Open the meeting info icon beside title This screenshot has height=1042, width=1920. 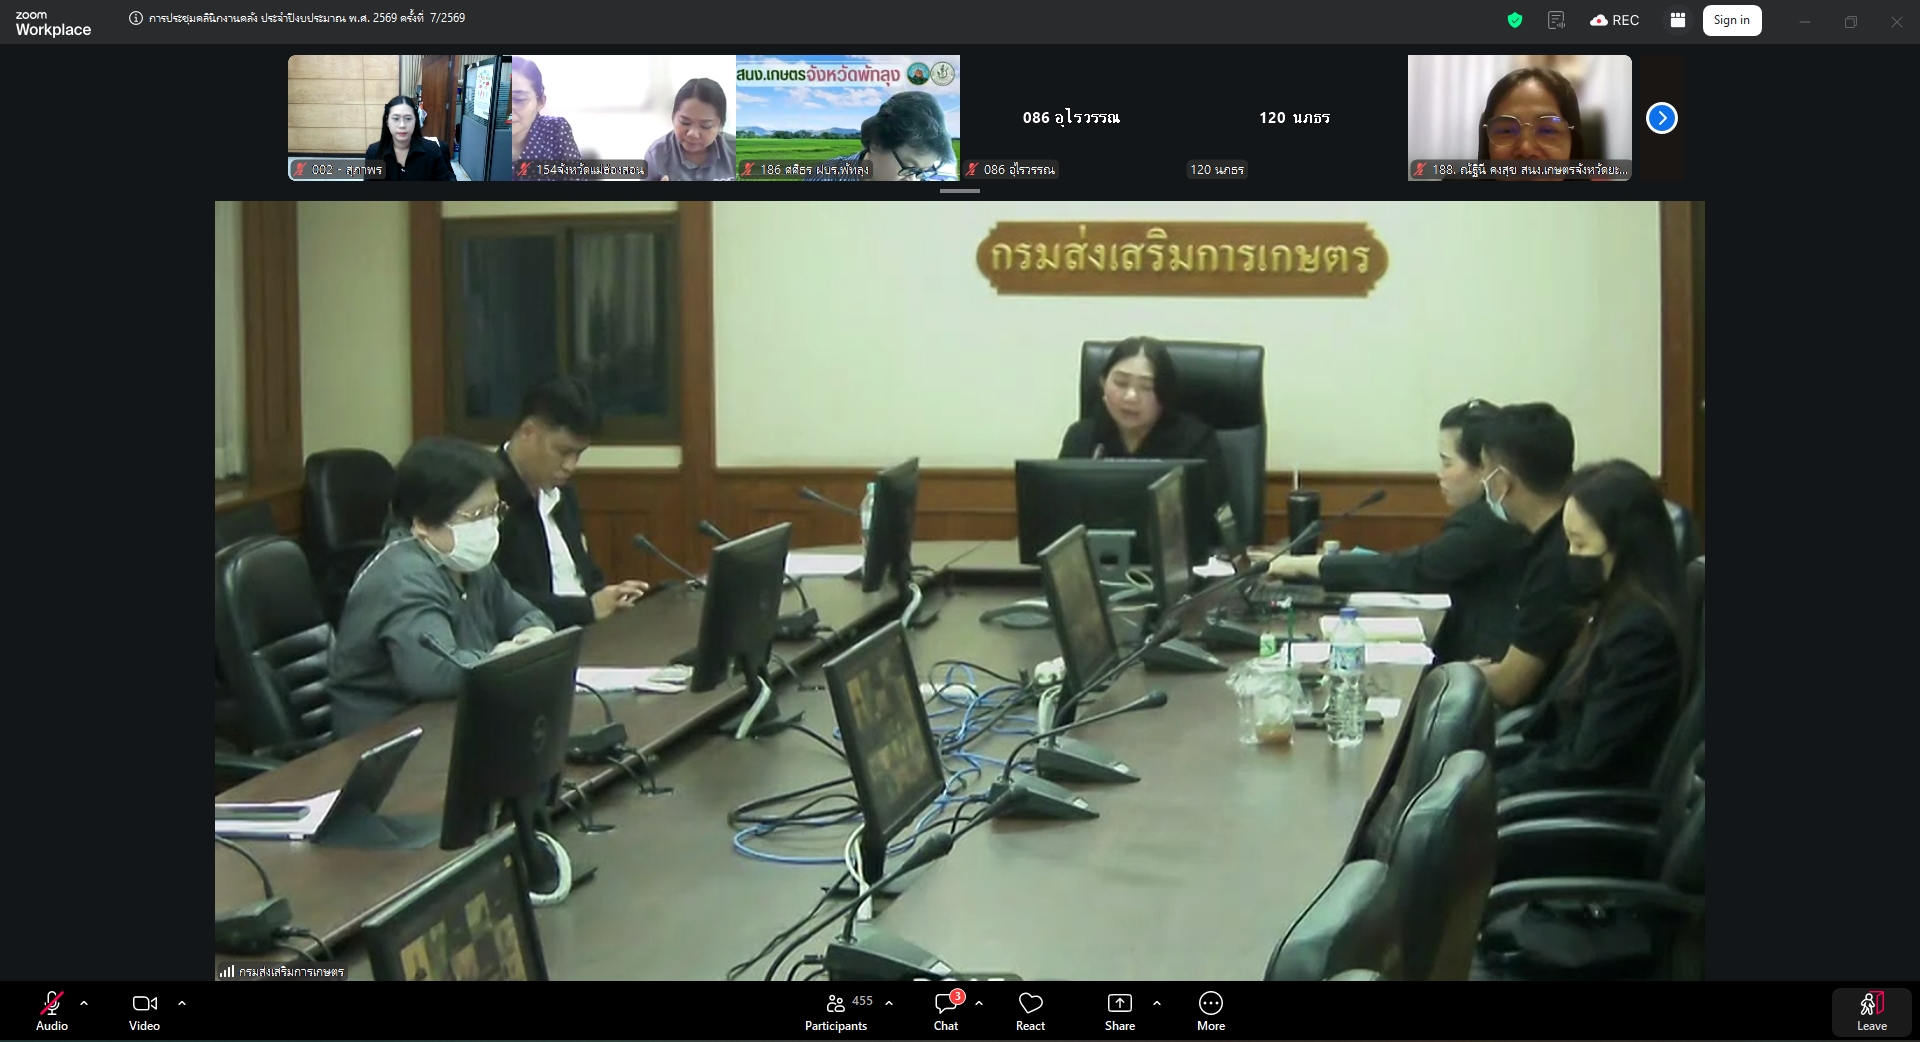click(x=136, y=18)
